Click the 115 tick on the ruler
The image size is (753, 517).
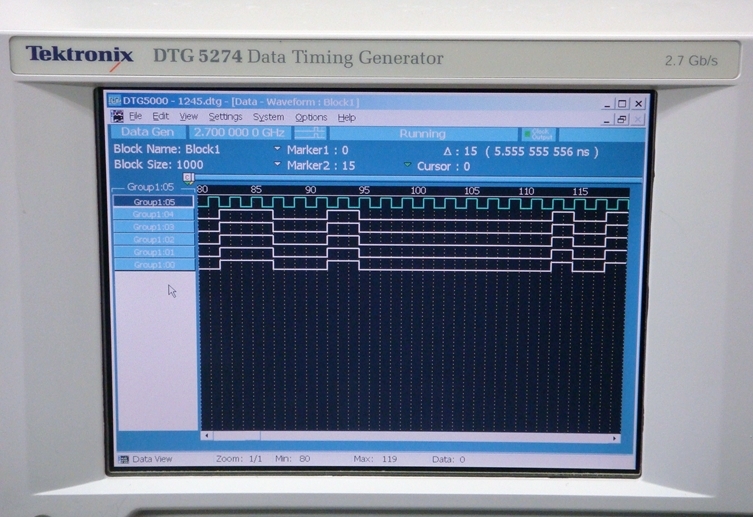(580, 192)
